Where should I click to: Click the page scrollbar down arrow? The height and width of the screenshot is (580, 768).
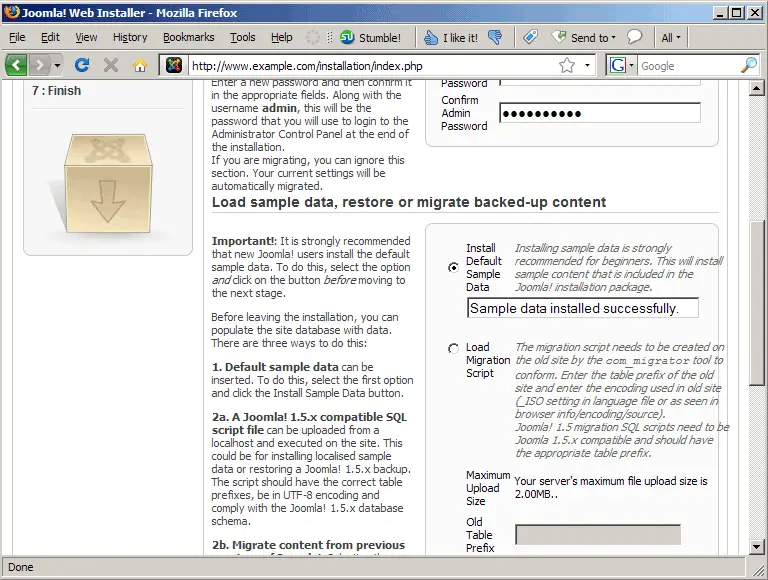tap(757, 547)
